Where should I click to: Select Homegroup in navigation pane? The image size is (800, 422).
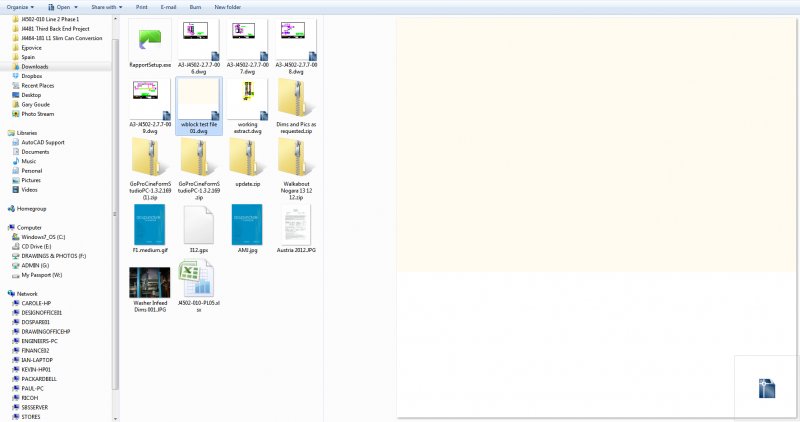click(x=31, y=209)
